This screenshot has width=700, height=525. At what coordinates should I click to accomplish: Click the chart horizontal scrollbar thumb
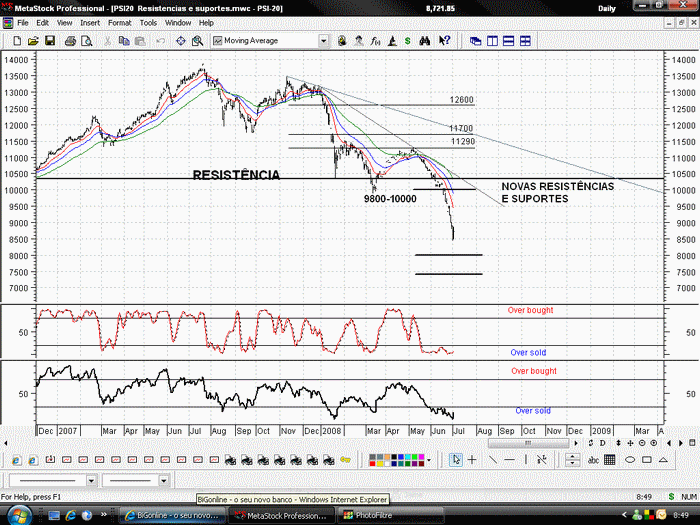[x=528, y=443]
